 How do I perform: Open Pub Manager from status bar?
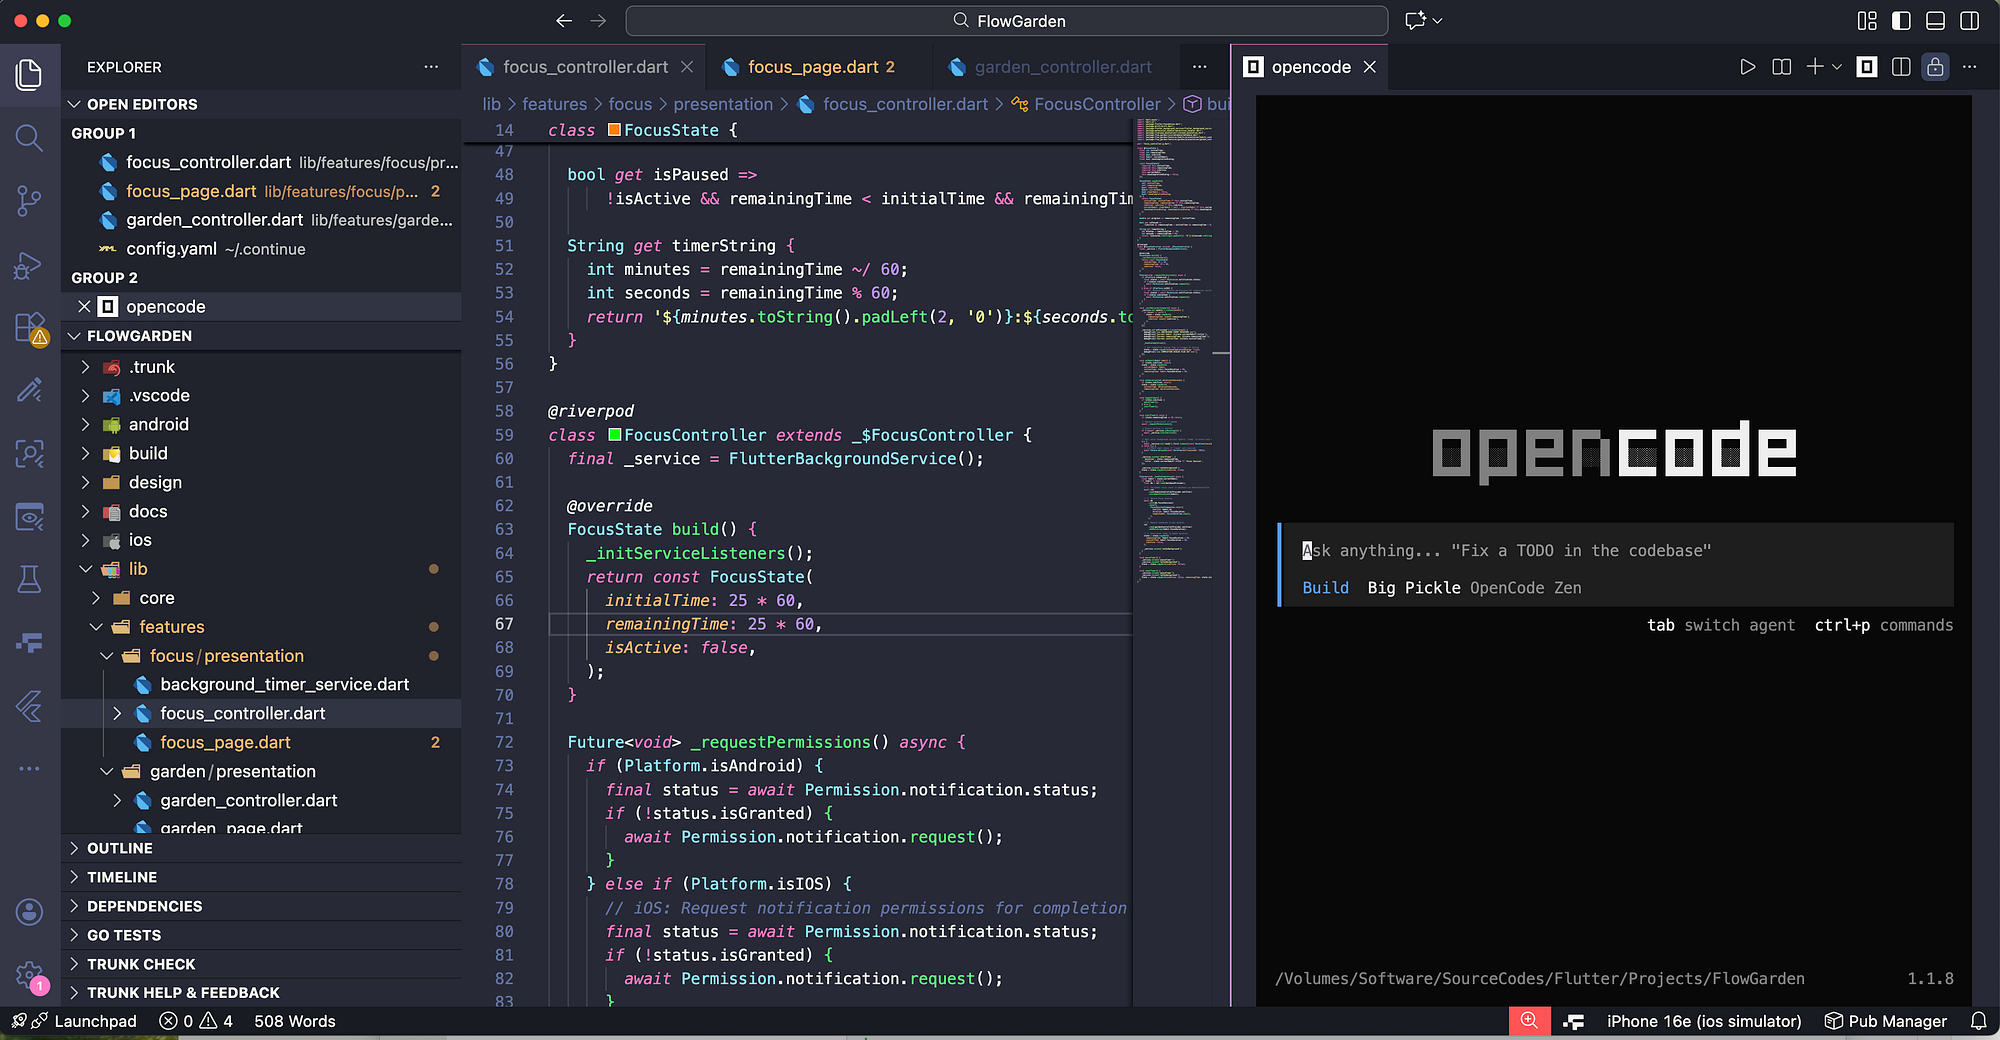pyautogui.click(x=1886, y=1021)
